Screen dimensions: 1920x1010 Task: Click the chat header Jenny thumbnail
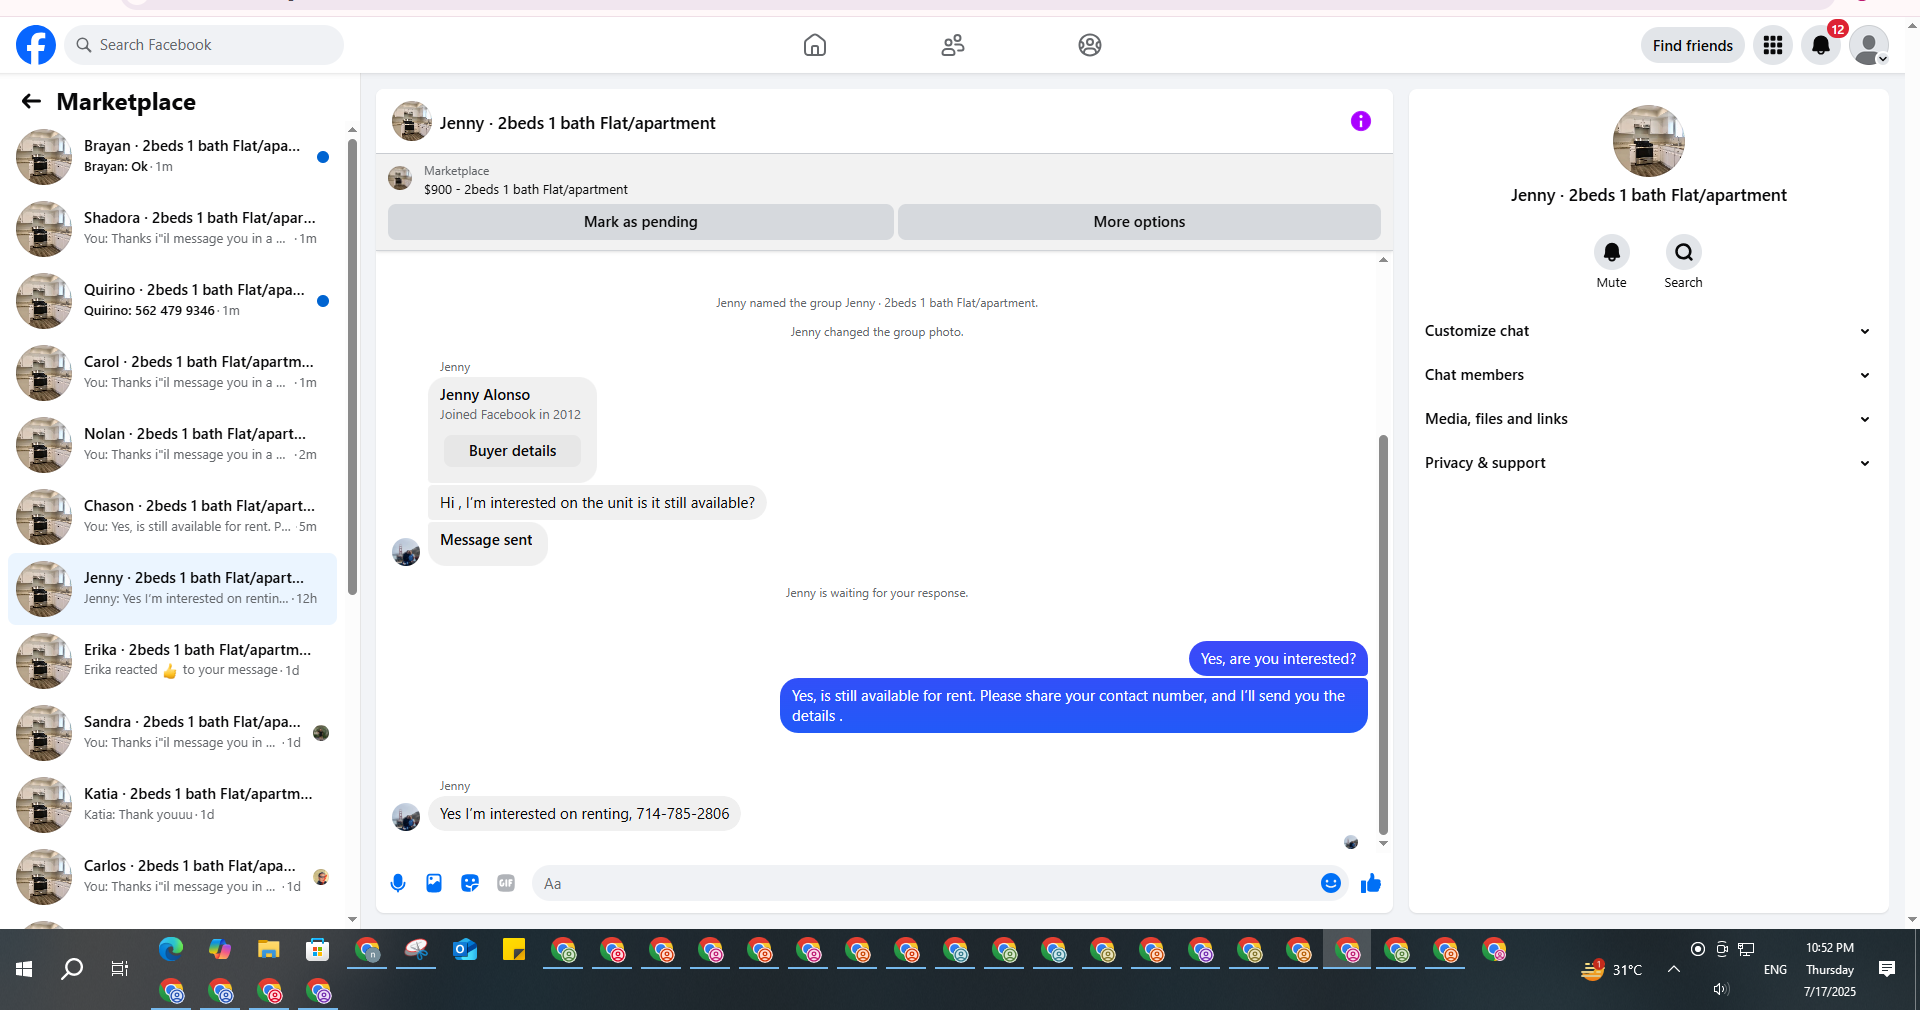click(412, 122)
